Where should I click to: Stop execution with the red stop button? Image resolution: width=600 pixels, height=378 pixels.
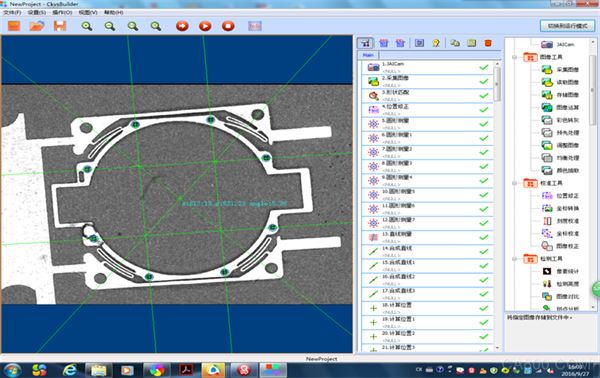[228, 26]
